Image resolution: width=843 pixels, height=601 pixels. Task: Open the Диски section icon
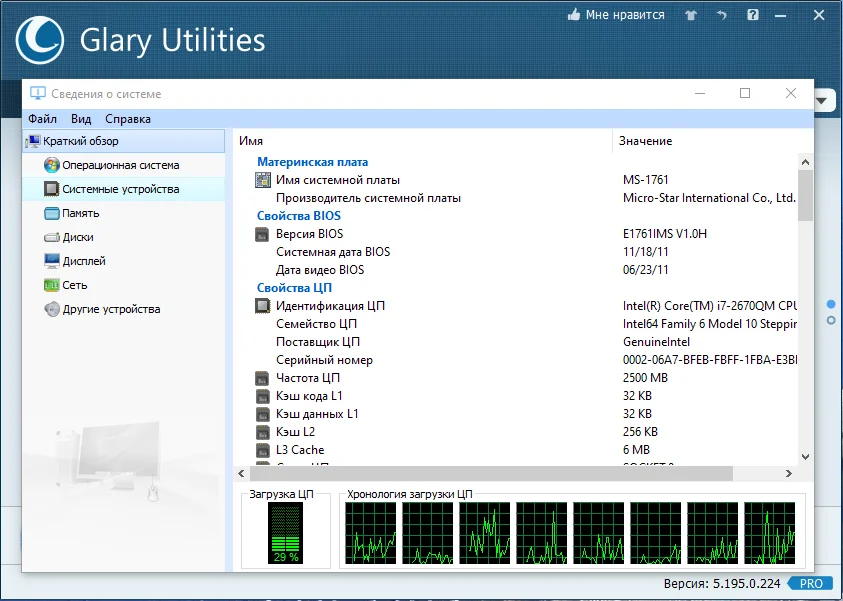(x=52, y=237)
